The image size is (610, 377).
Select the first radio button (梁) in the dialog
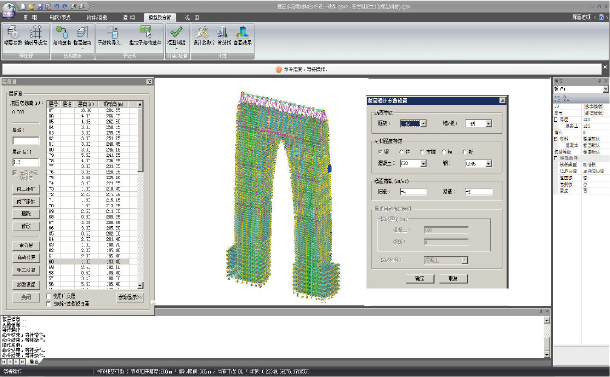click(380, 152)
